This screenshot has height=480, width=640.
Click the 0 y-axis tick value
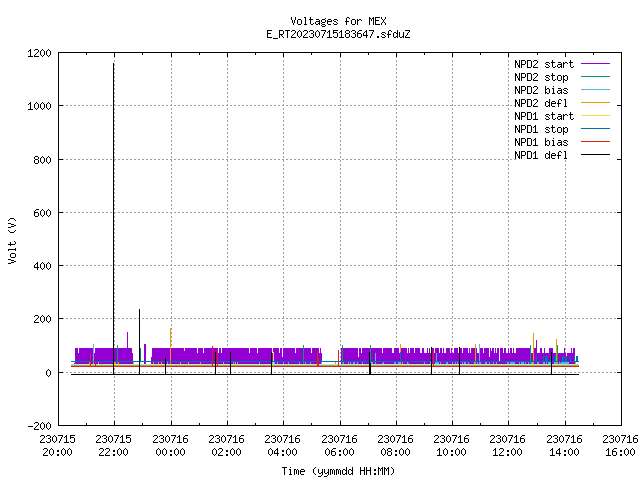pyautogui.click(x=49, y=373)
